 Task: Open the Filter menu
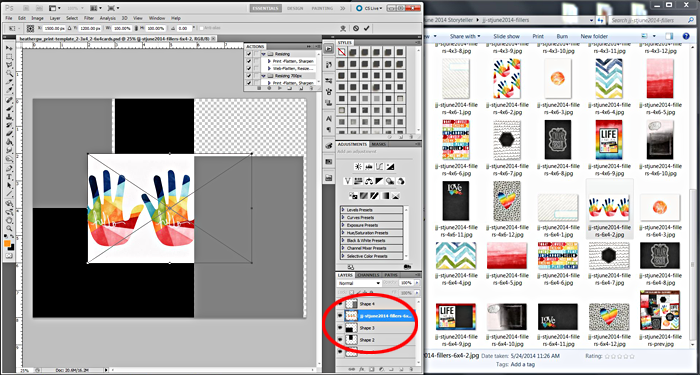click(89, 18)
